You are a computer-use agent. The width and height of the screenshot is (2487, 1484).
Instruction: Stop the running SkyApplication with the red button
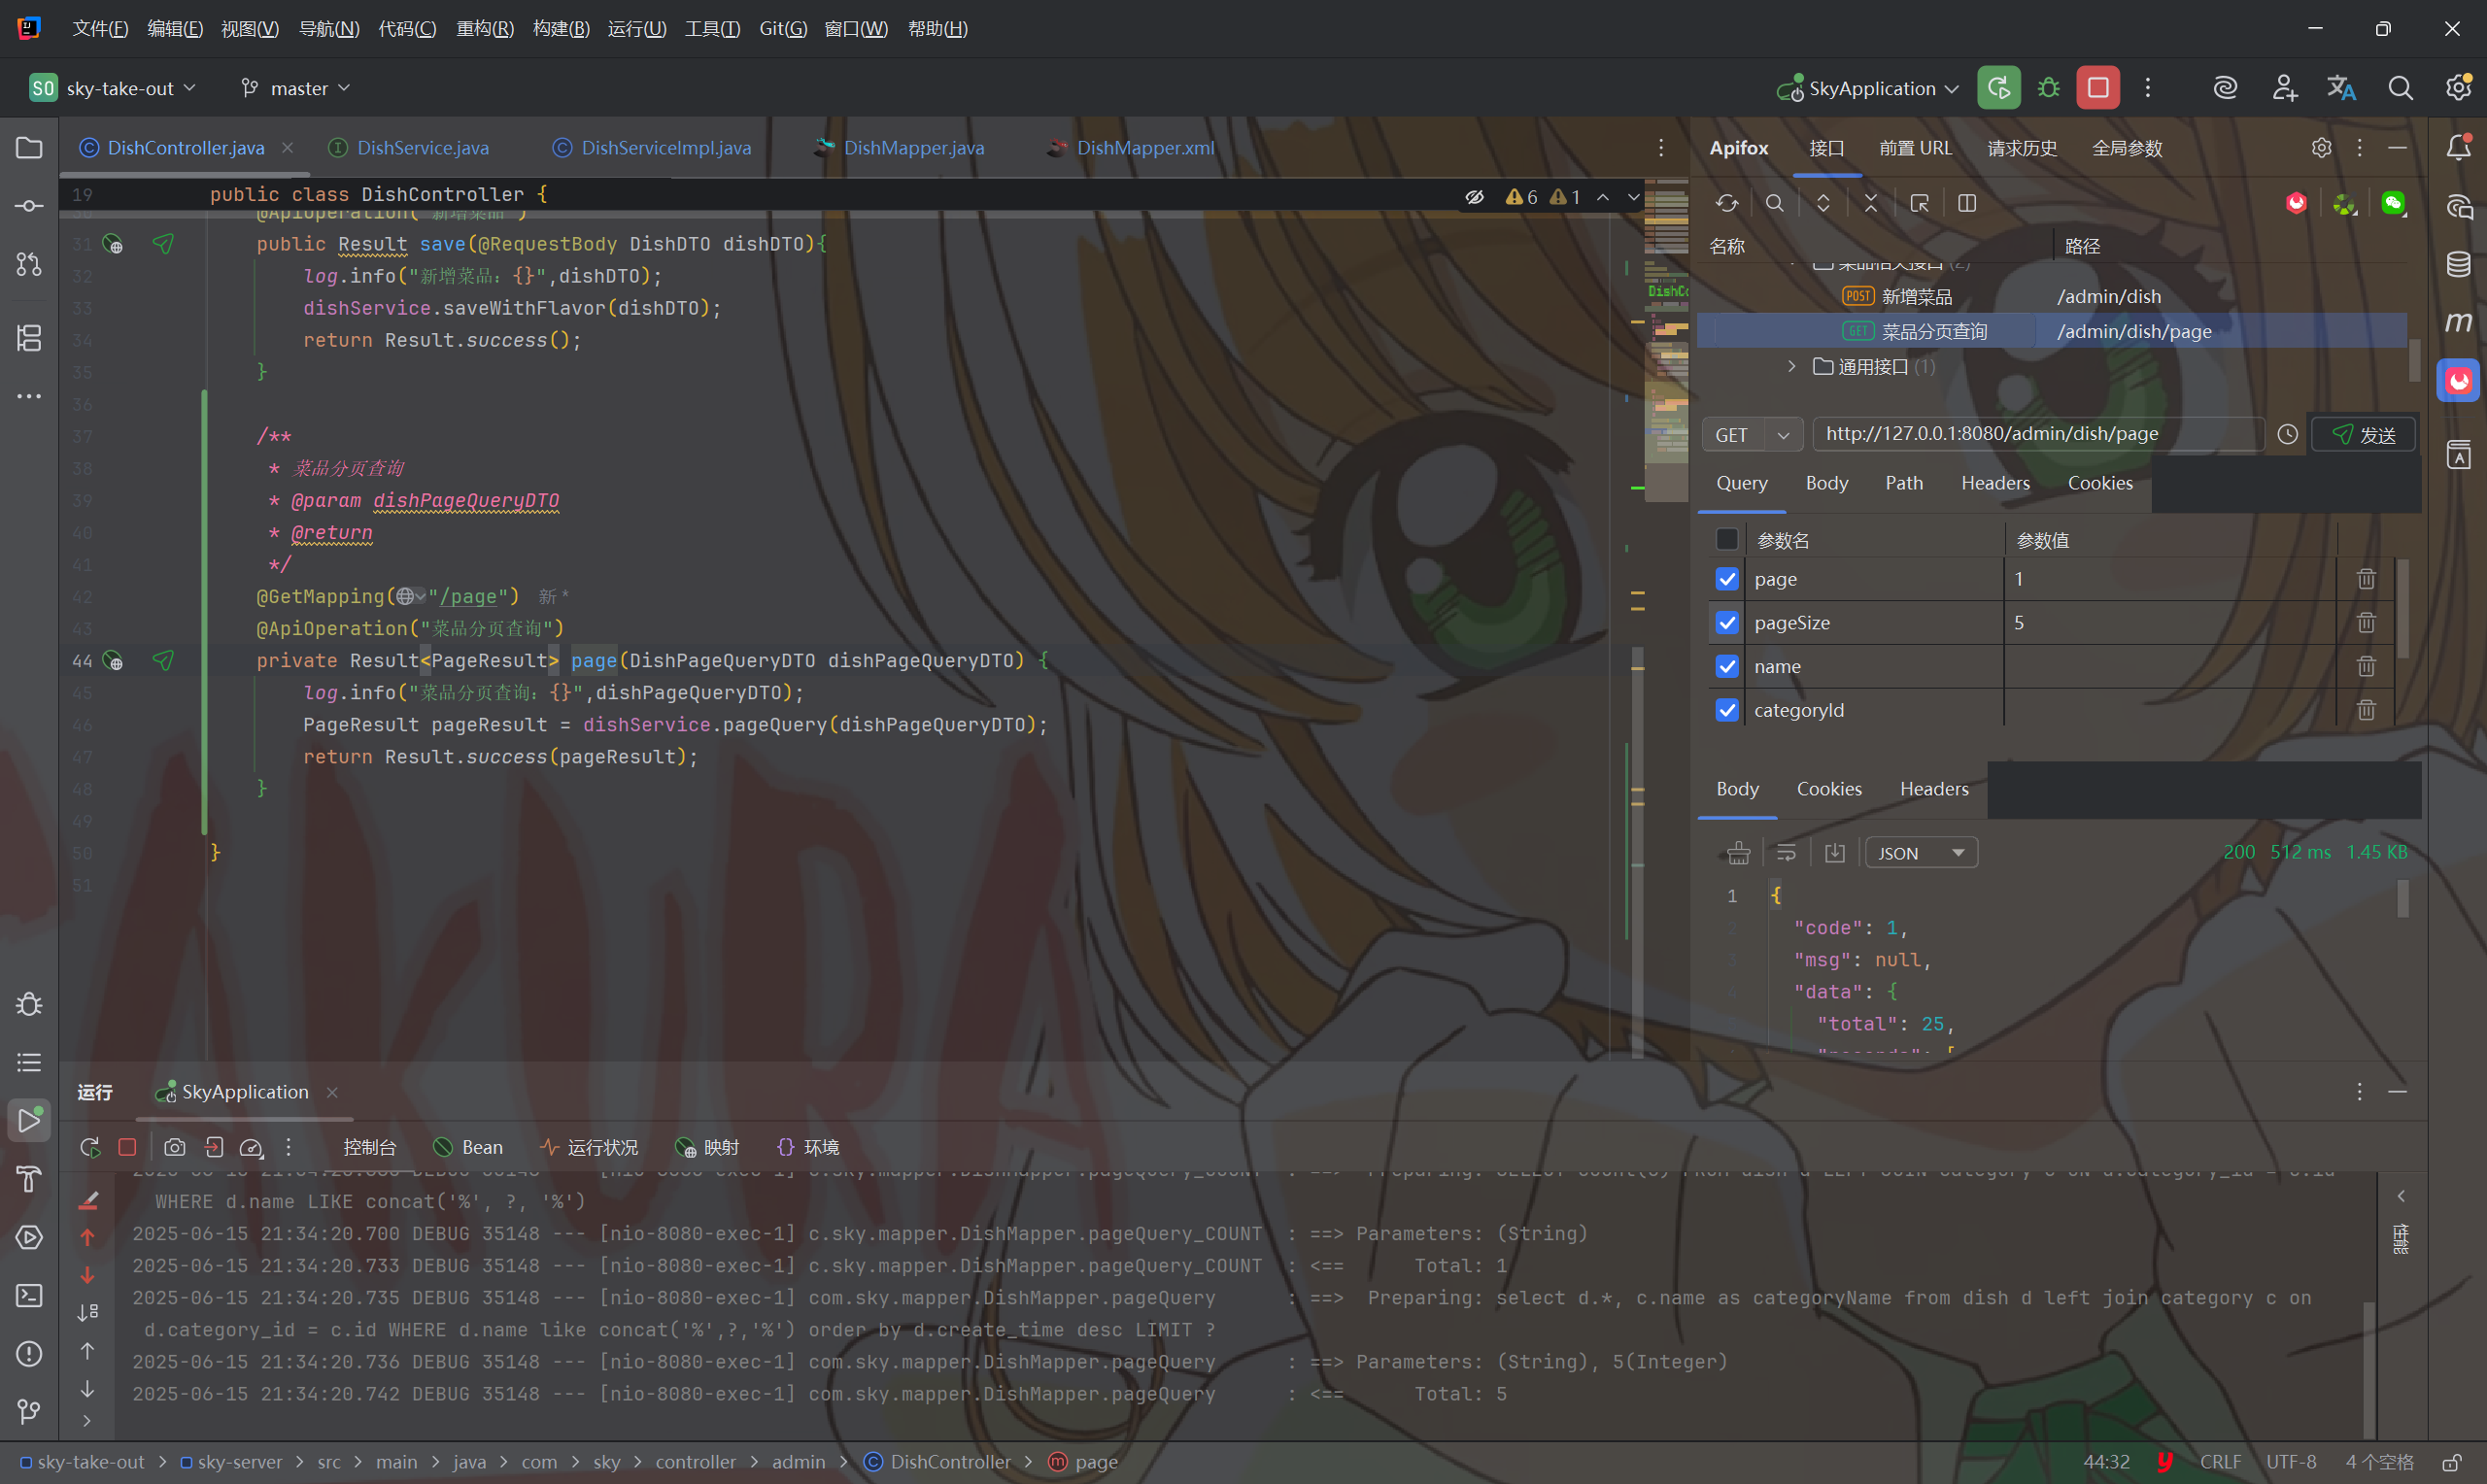[x=2097, y=88]
